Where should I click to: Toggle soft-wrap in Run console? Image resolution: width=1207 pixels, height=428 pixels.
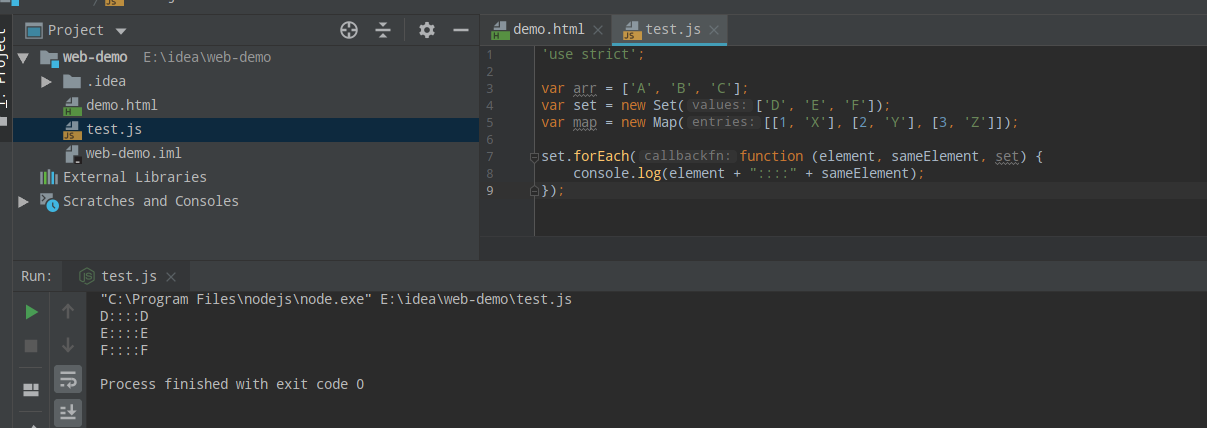(68, 379)
